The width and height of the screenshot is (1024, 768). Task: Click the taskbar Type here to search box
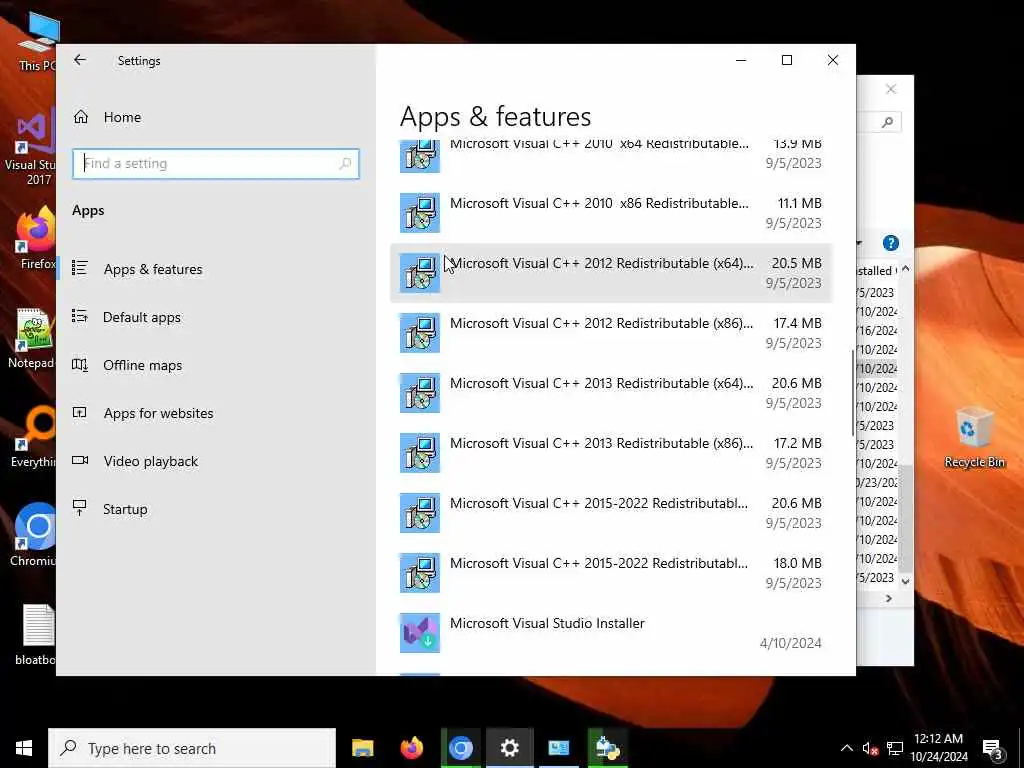(x=192, y=748)
